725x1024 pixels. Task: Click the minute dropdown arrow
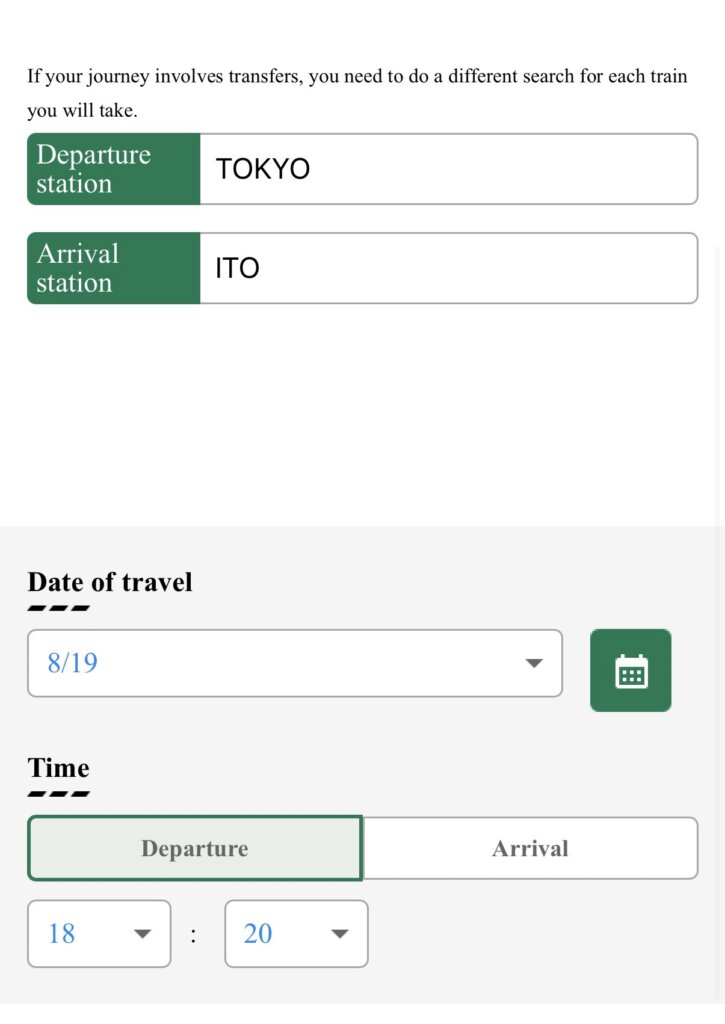340,934
